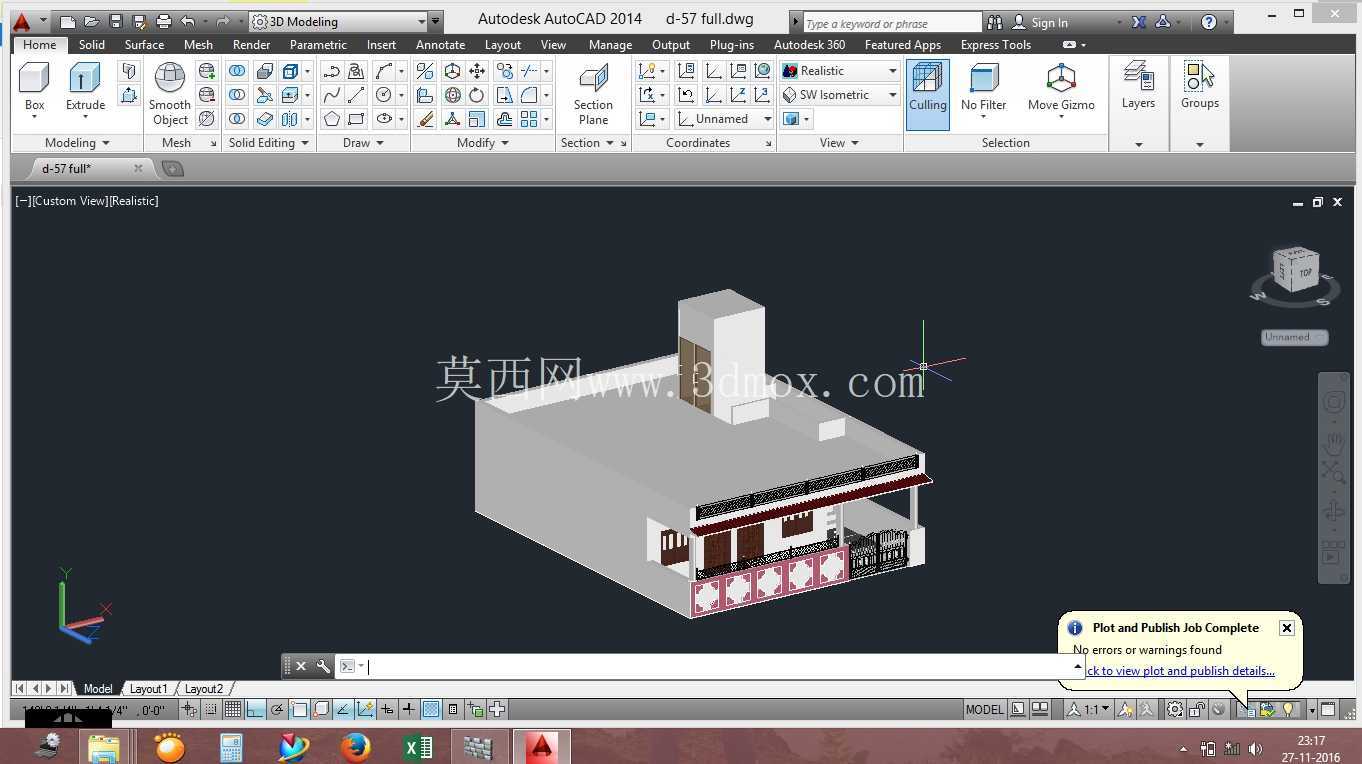
Task: Open the Smooth Object mesh tool
Action: pos(169,94)
